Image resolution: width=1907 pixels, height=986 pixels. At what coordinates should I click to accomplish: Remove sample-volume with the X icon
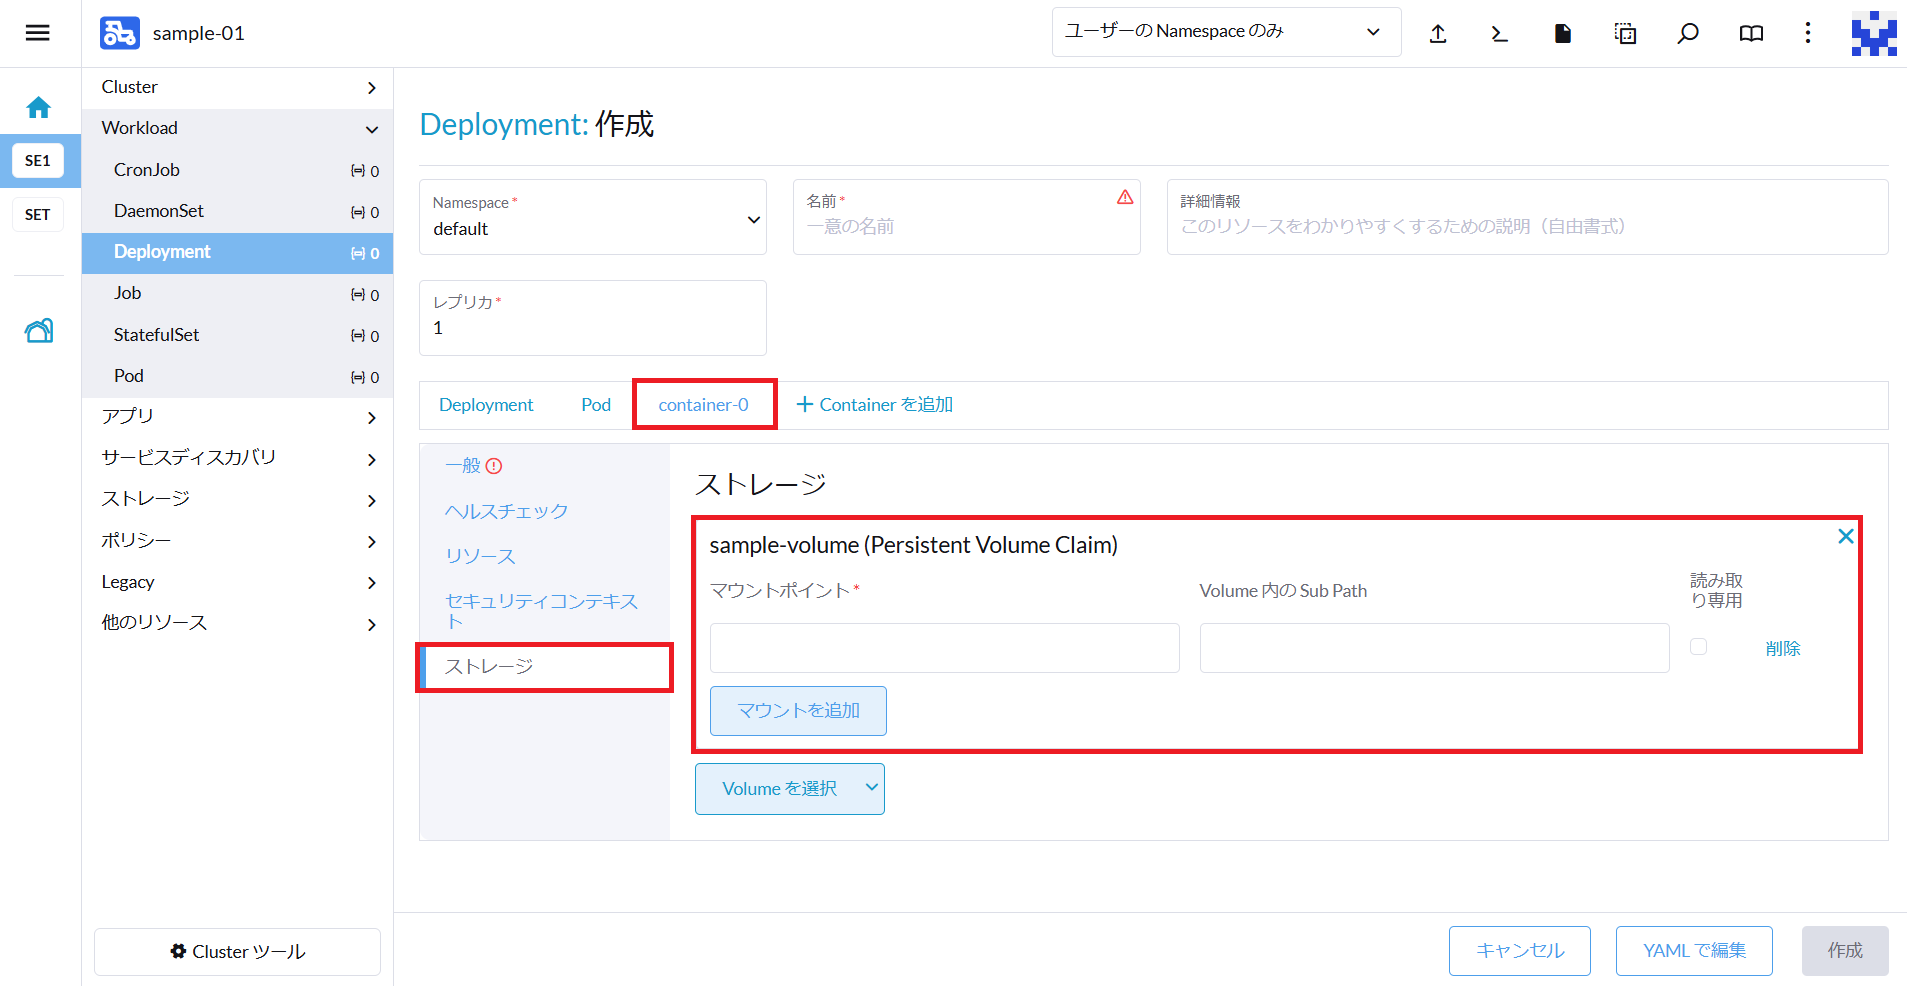(1845, 537)
